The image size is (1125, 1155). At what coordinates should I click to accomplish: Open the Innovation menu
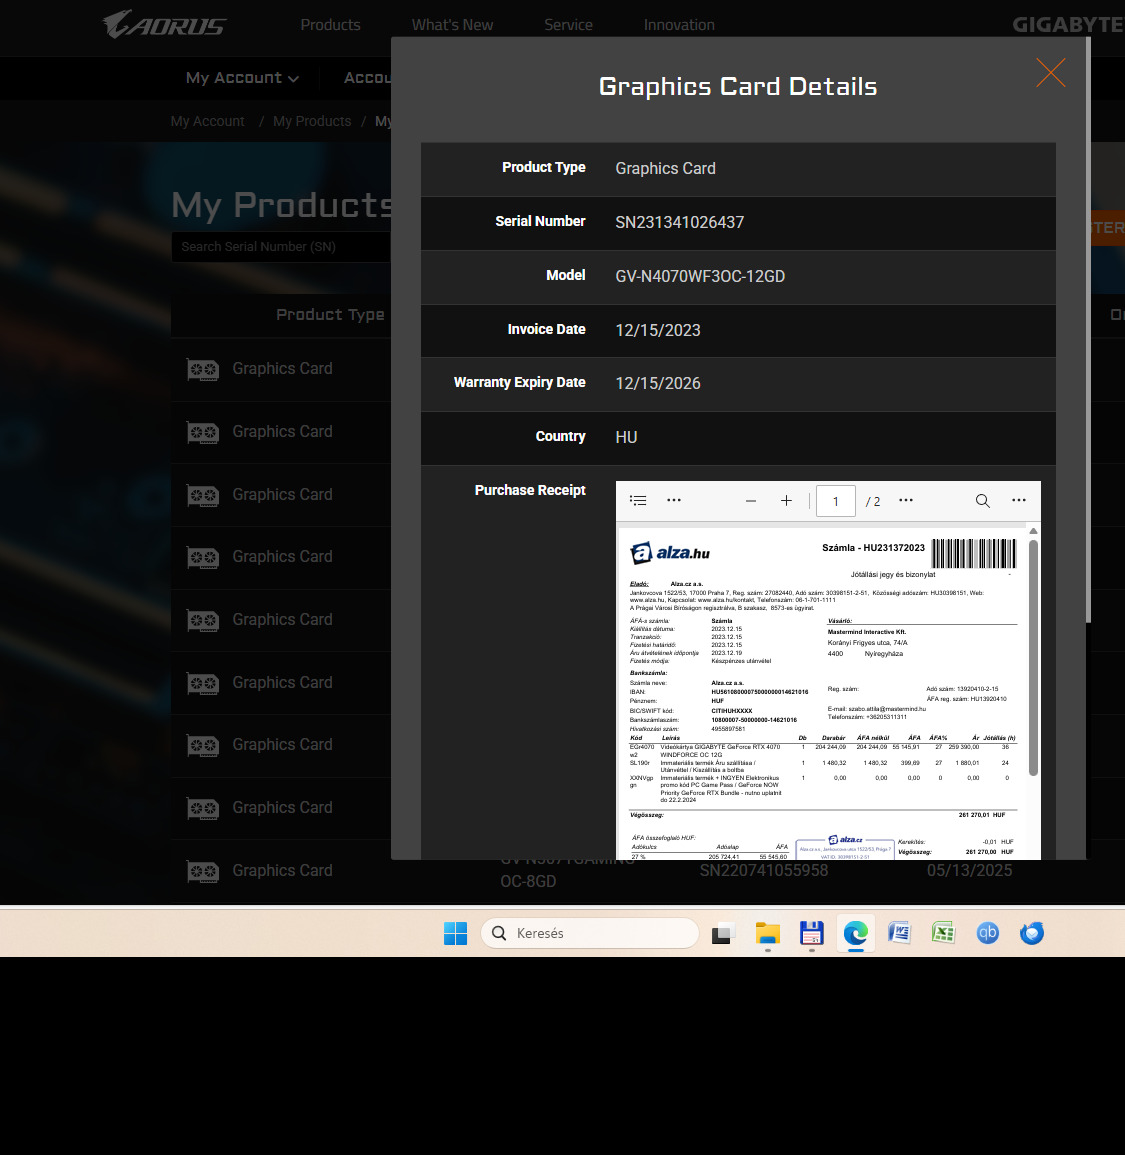click(679, 25)
